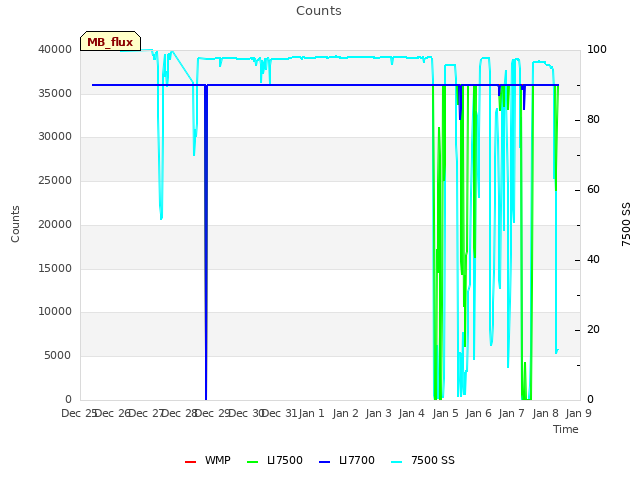Click the Jan 9 date label
Viewport: 640px width, 480px height.
[578, 413]
